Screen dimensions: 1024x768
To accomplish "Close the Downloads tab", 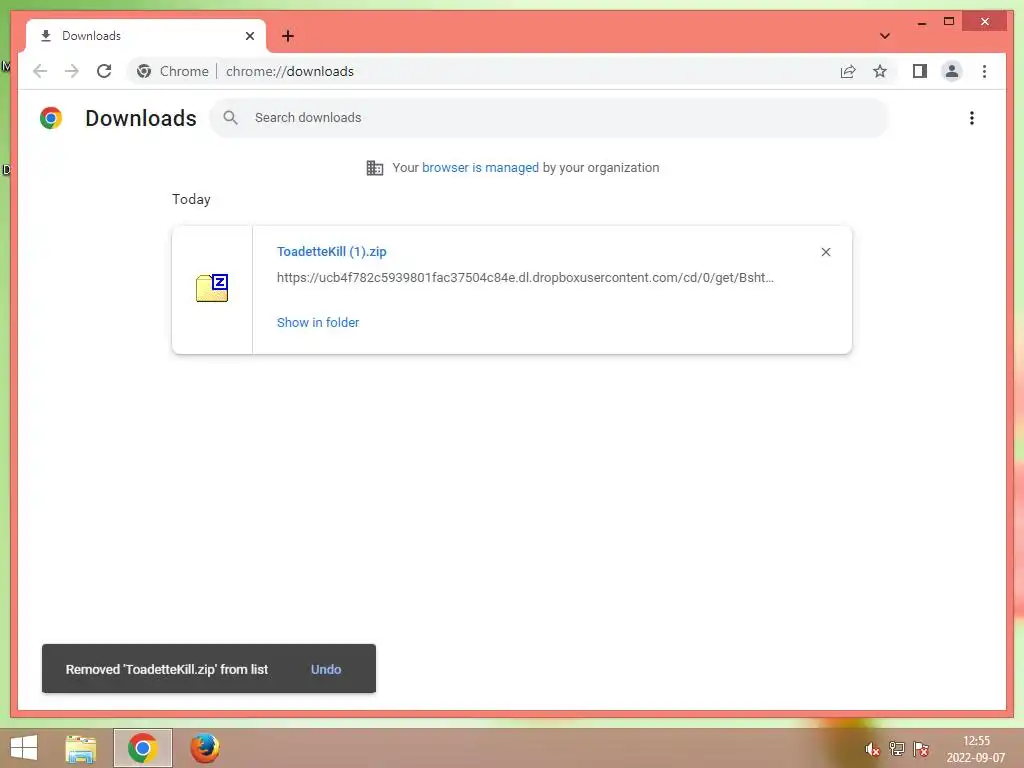I will coord(249,36).
